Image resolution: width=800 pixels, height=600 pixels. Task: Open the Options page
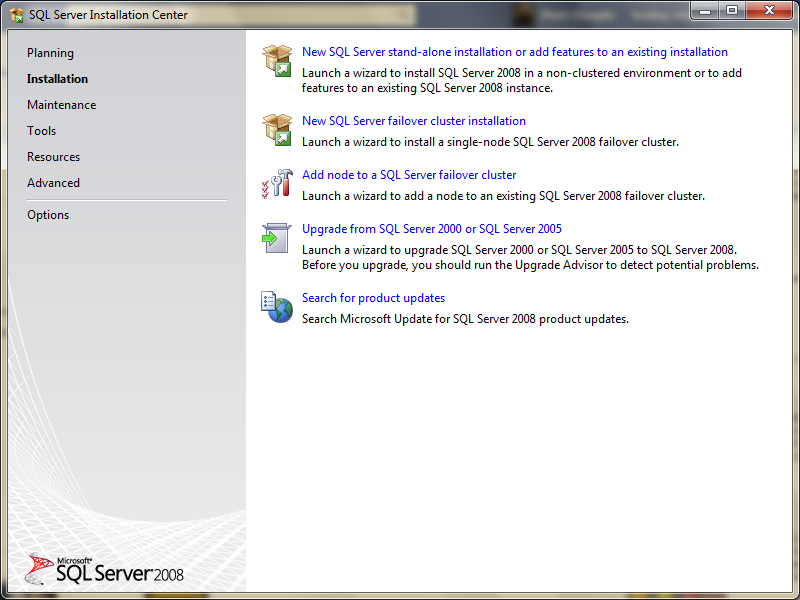[x=51, y=214]
